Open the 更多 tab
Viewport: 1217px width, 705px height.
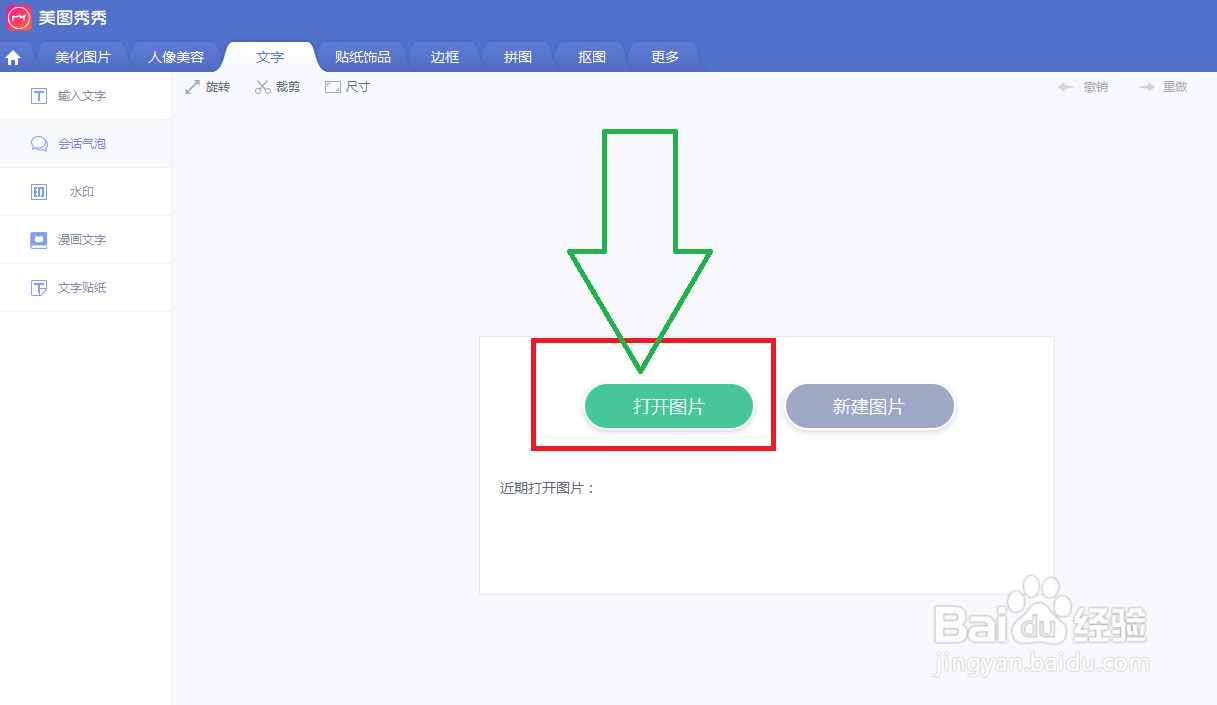click(665, 57)
